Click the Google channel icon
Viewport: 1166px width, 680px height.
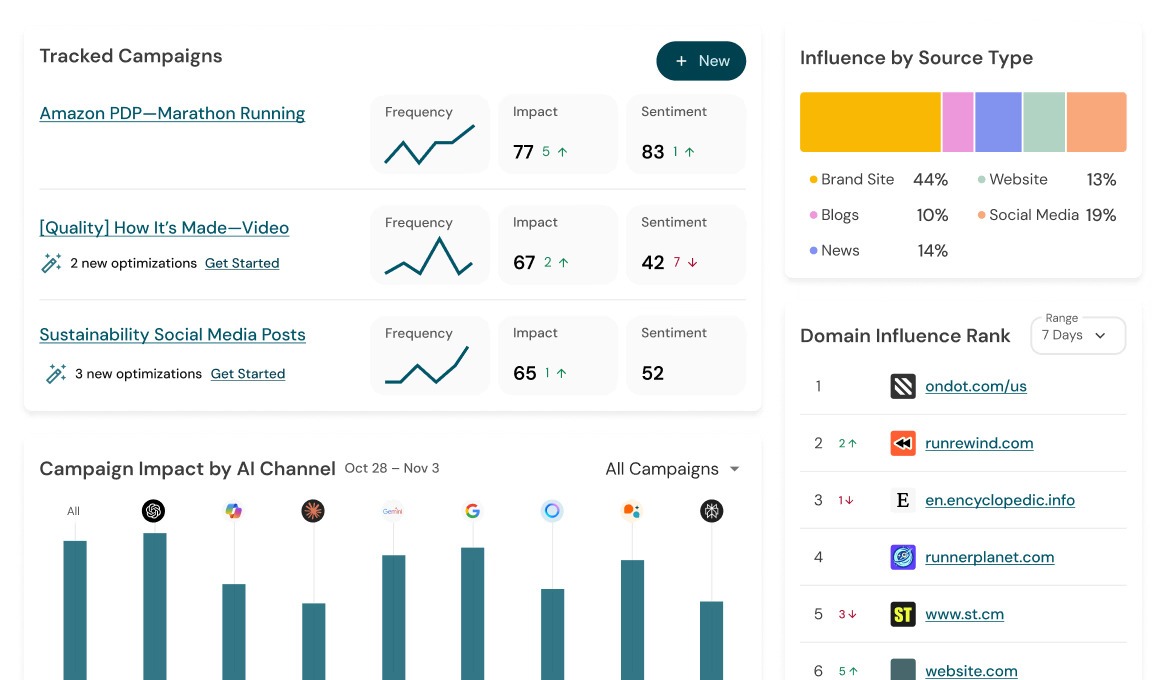(x=472, y=510)
